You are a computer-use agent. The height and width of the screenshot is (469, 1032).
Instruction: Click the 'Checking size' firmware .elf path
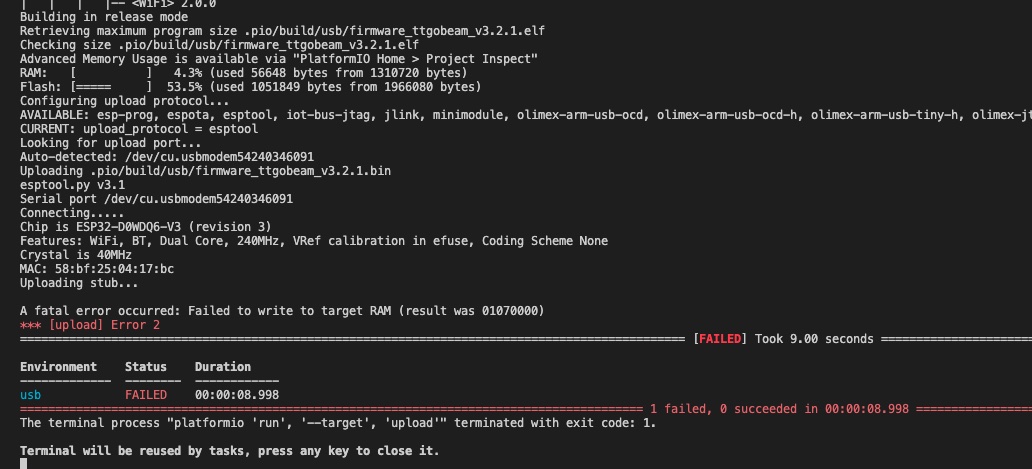(268, 45)
